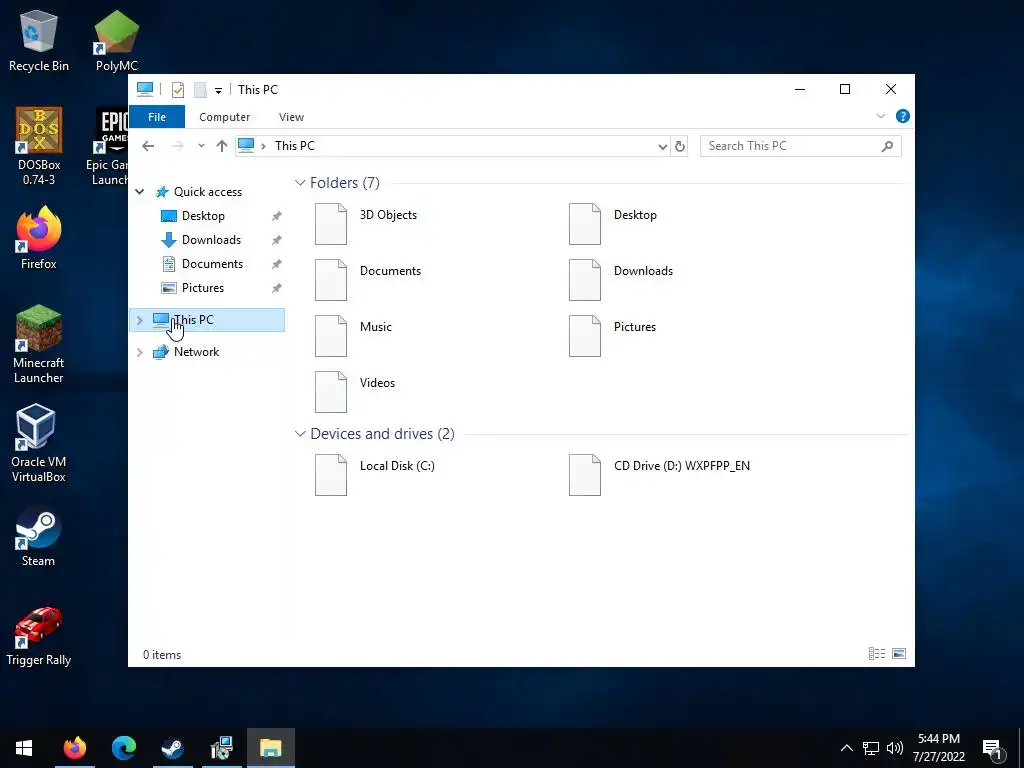
Task: Open the Documents folder in Folders group
Action: coord(368,280)
